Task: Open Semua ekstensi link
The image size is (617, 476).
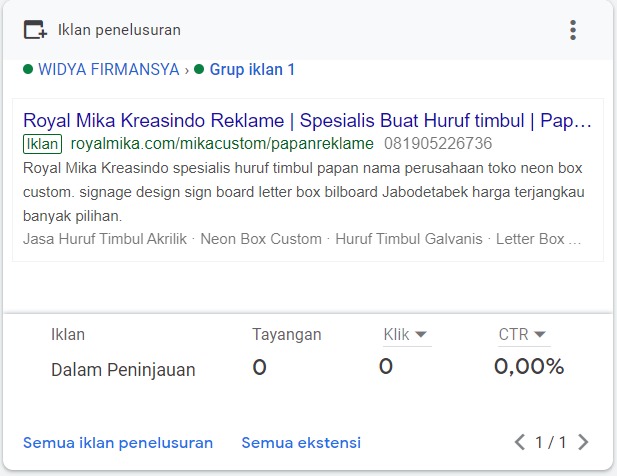Action: (x=301, y=443)
